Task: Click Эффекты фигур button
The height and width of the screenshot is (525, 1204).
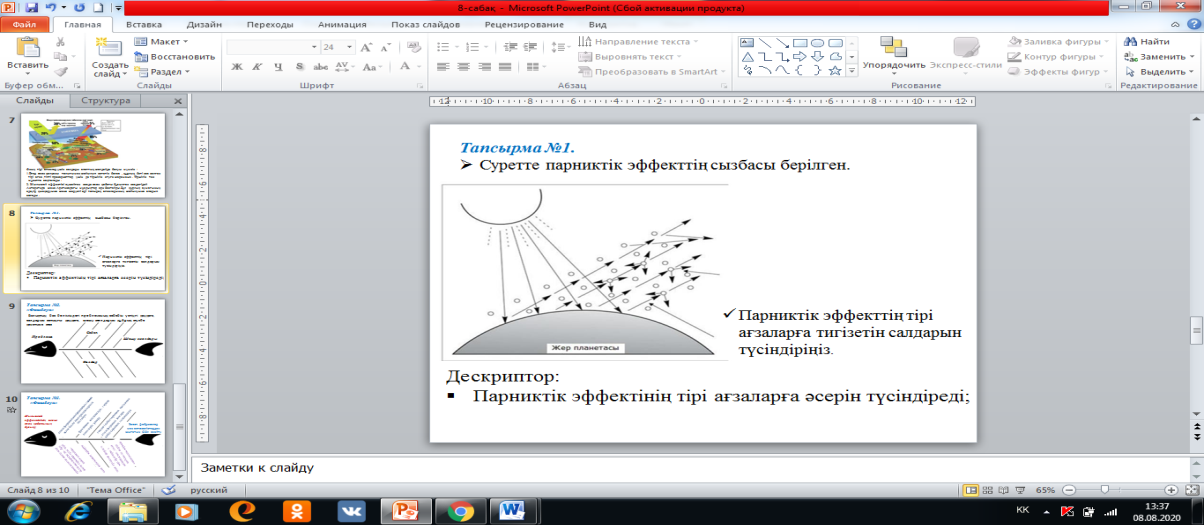Action: [1059, 72]
